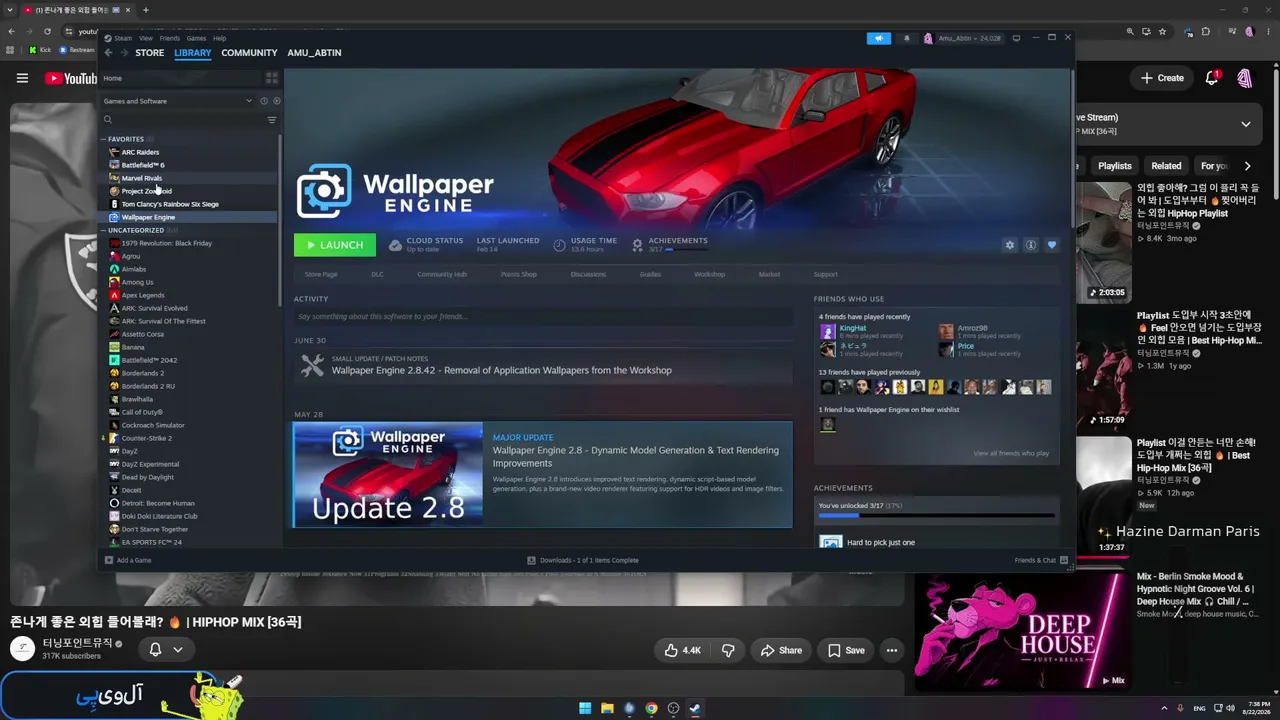Select the Tom Clancy's Rainbow Six Siege icon
1280x720 pixels.
point(114,204)
